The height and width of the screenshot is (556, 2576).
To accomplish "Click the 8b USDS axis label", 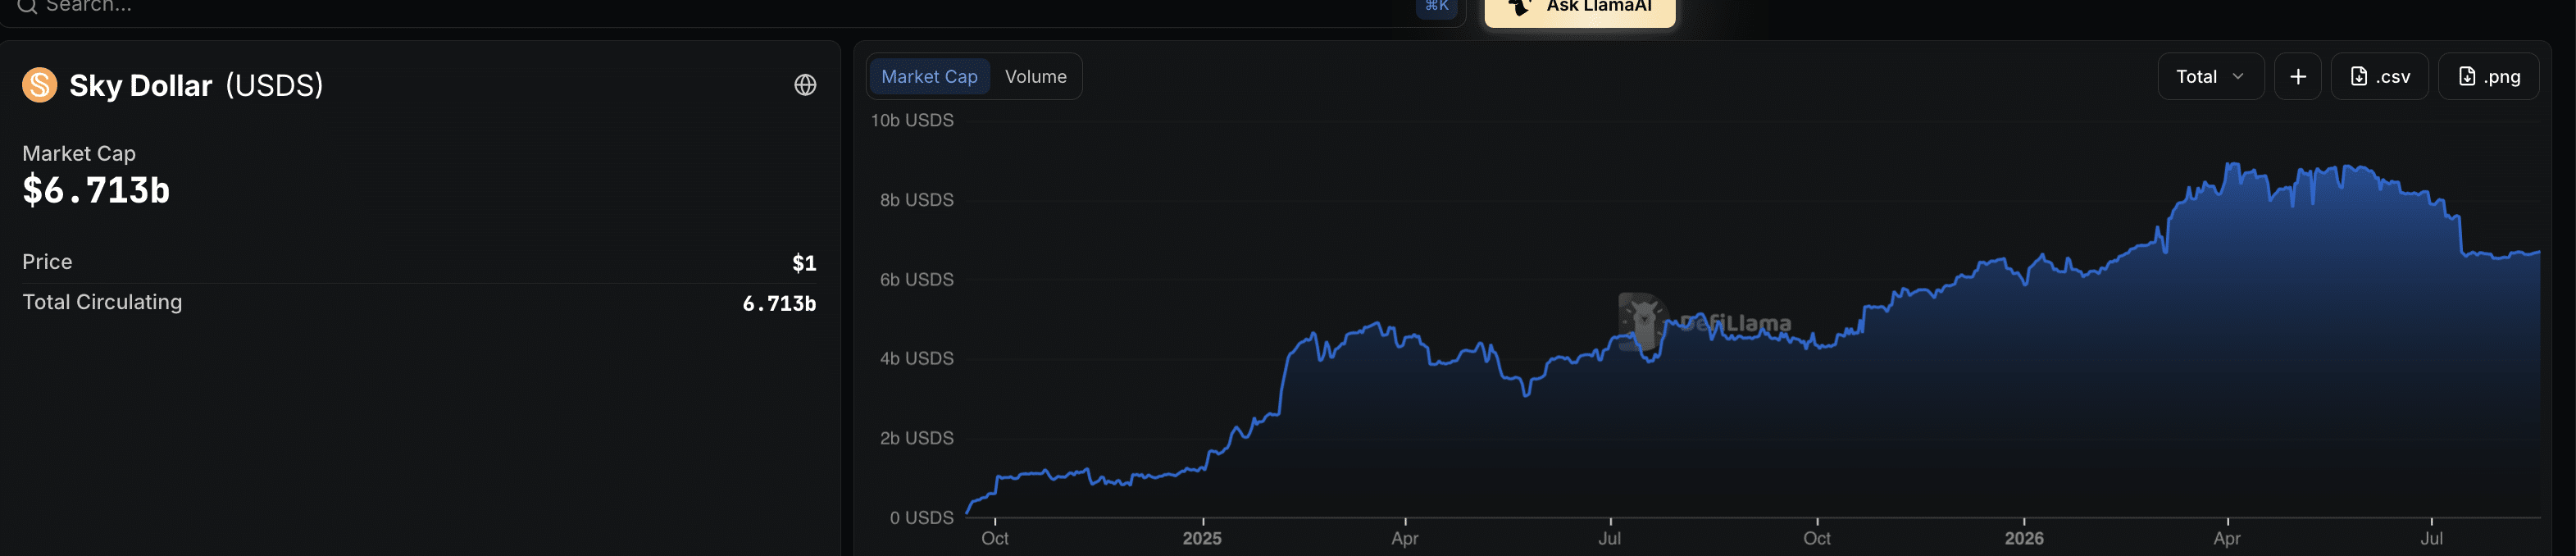I will [916, 200].
